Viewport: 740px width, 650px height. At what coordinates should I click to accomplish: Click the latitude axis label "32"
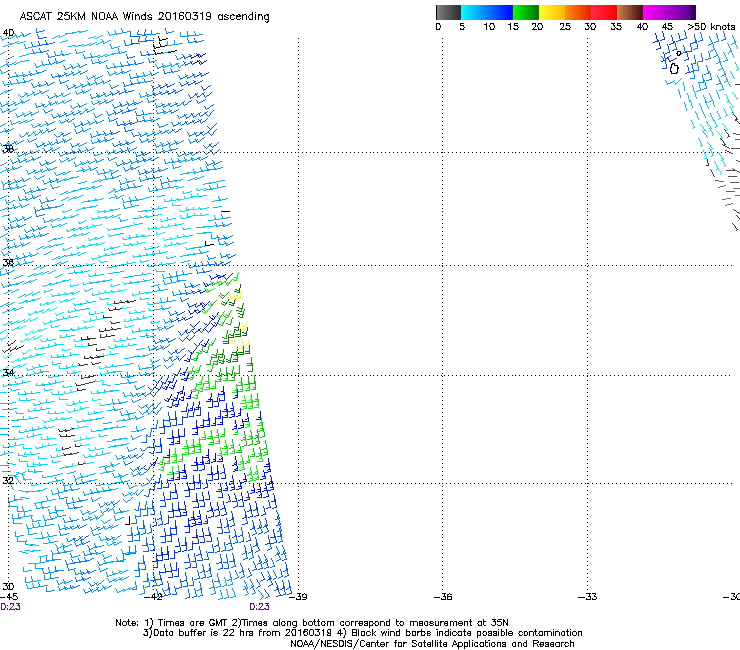pyautogui.click(x=8, y=480)
